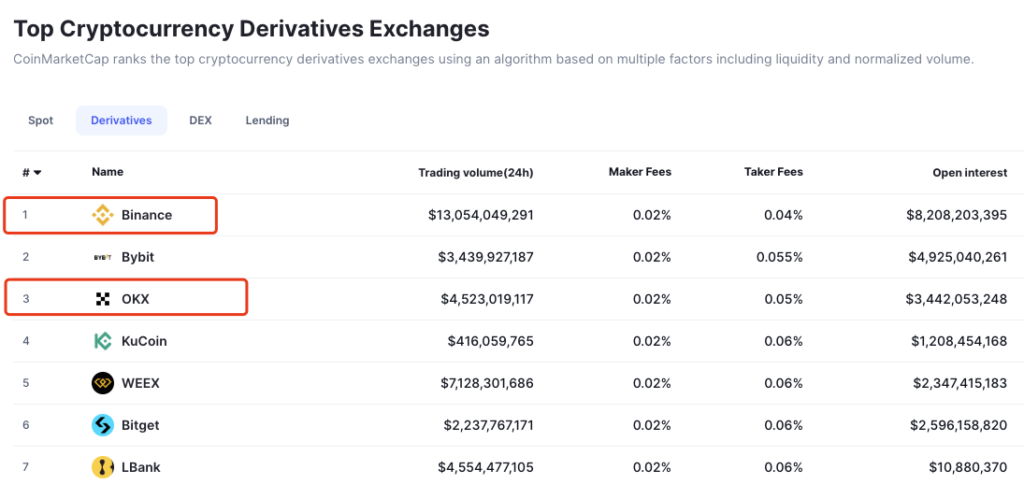Select the Derivatives tab
Screen dimensions: 1024x484
121,121
